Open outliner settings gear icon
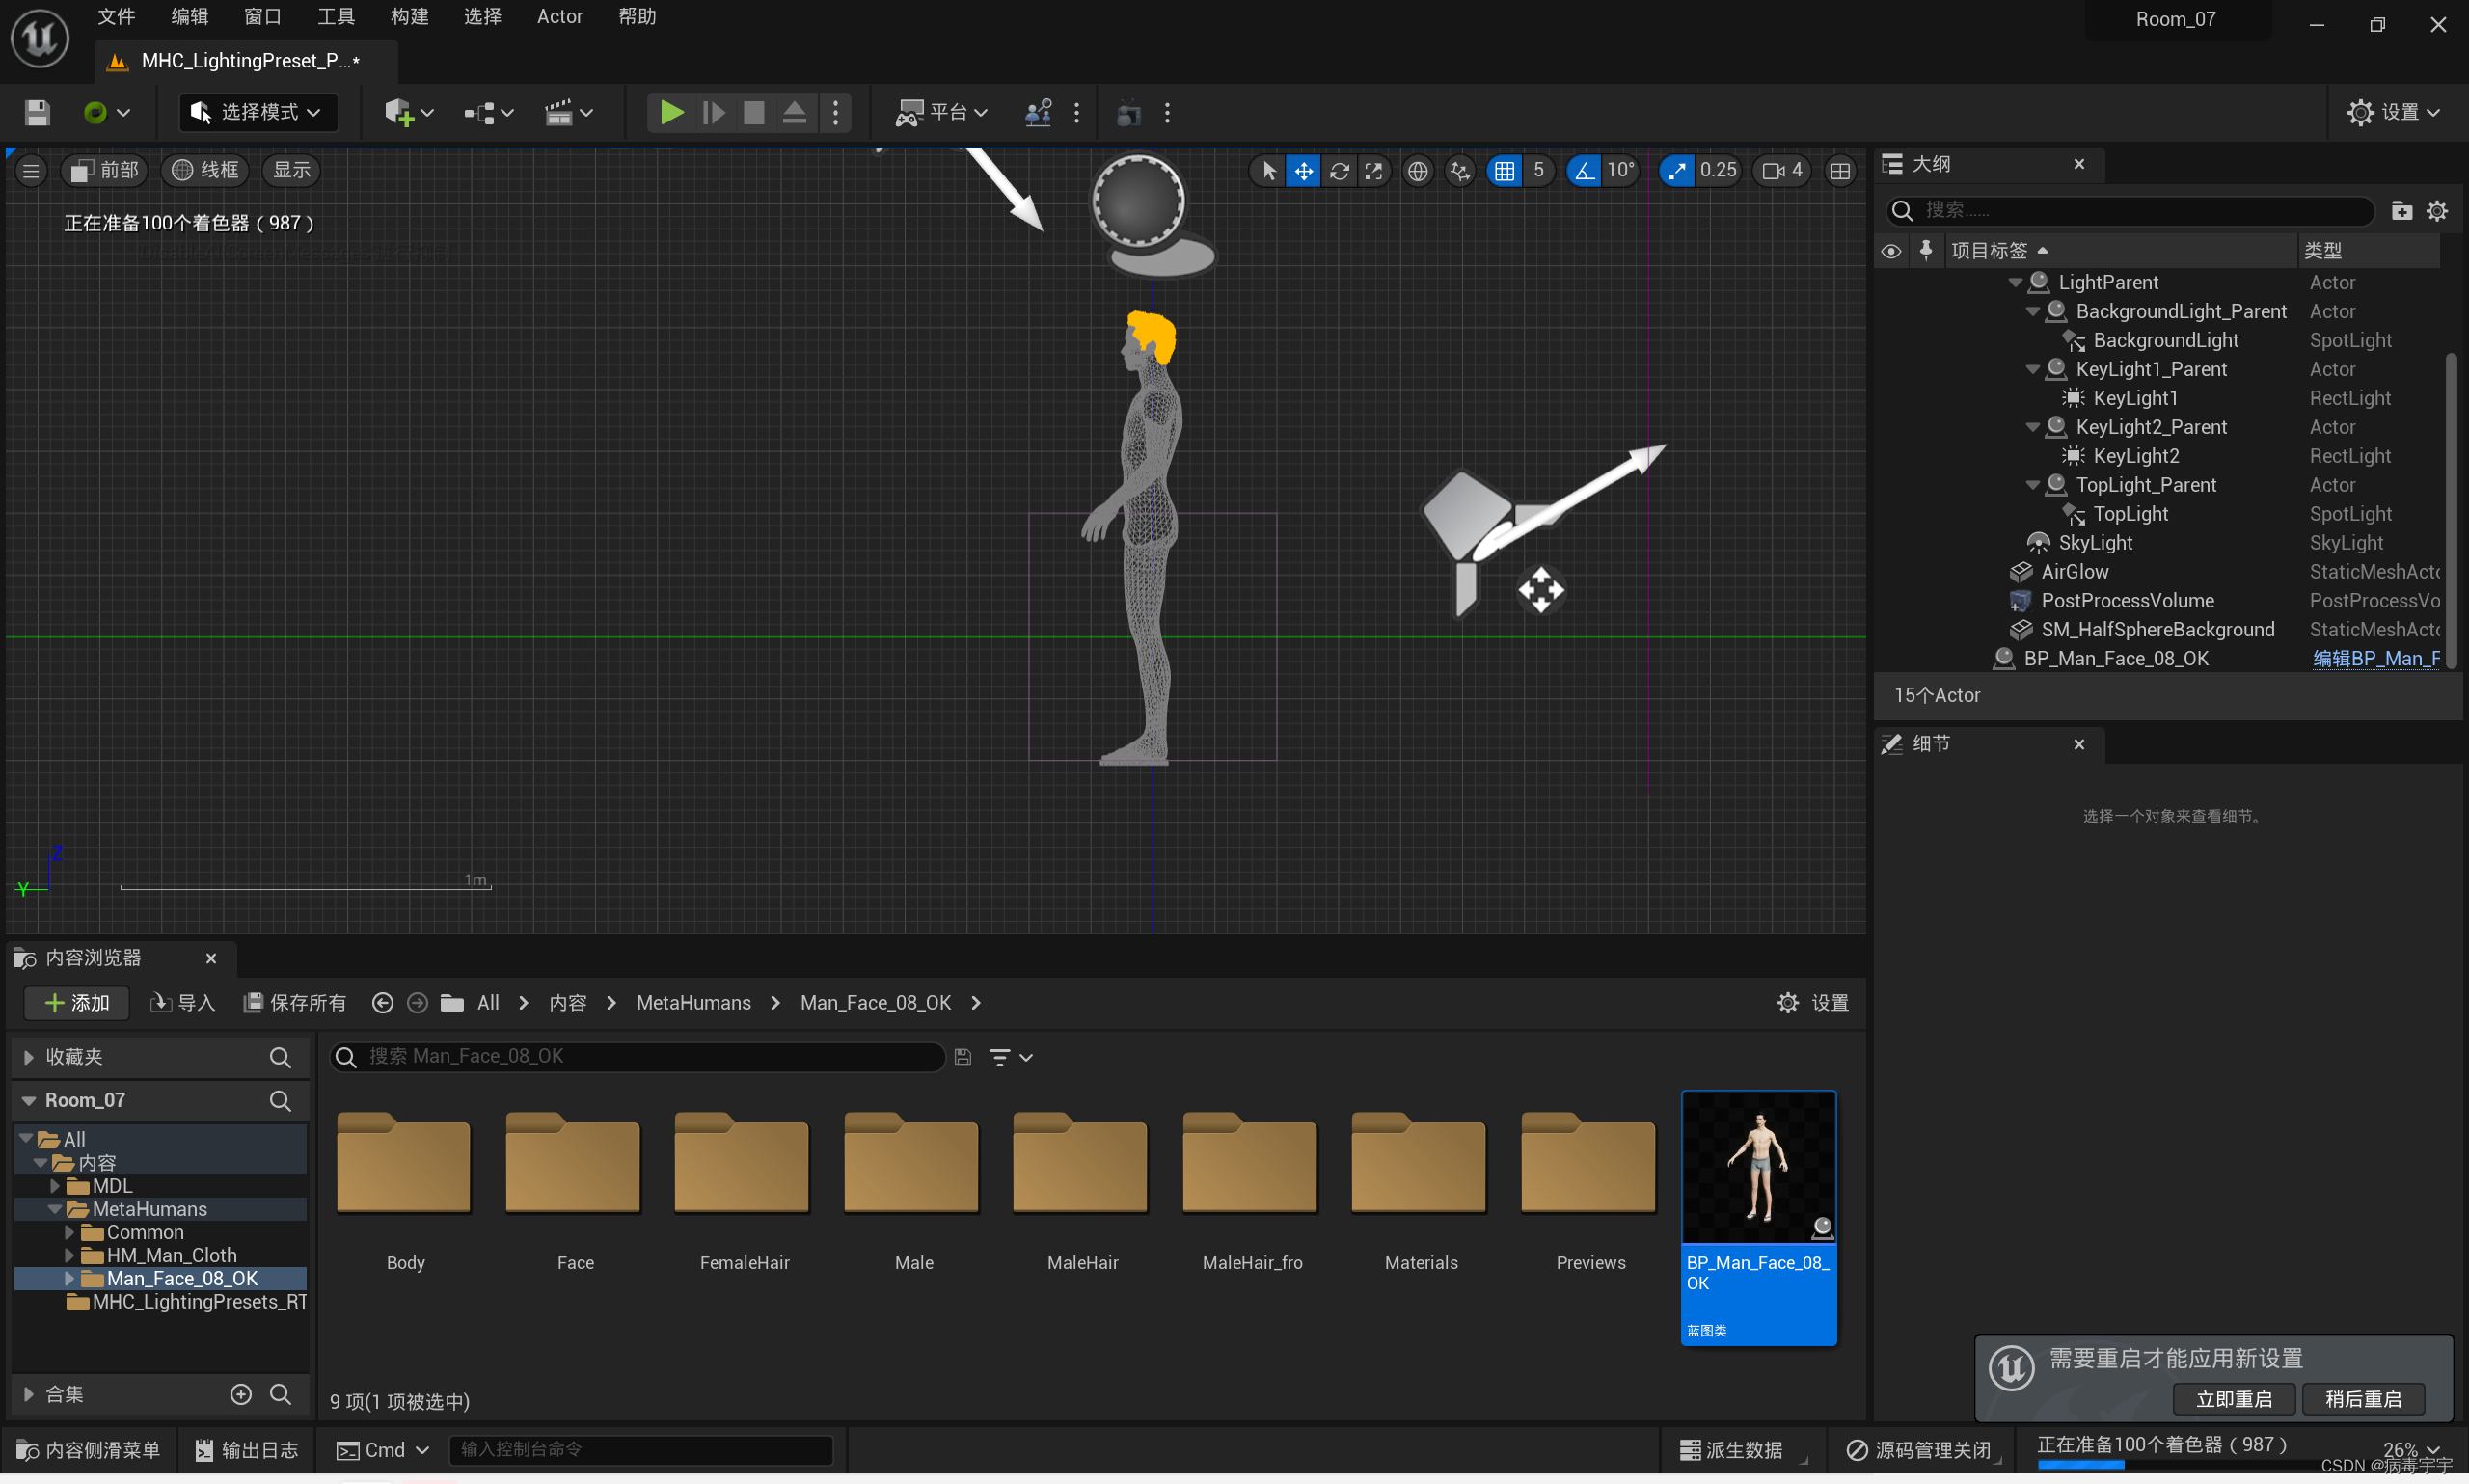This screenshot has height=1484, width=2469. 2437,211
